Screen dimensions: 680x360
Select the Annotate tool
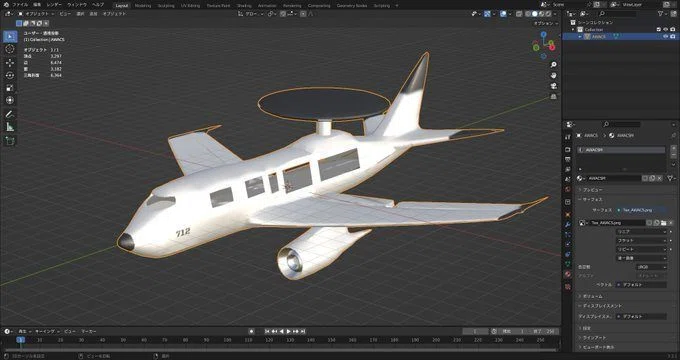(10, 115)
